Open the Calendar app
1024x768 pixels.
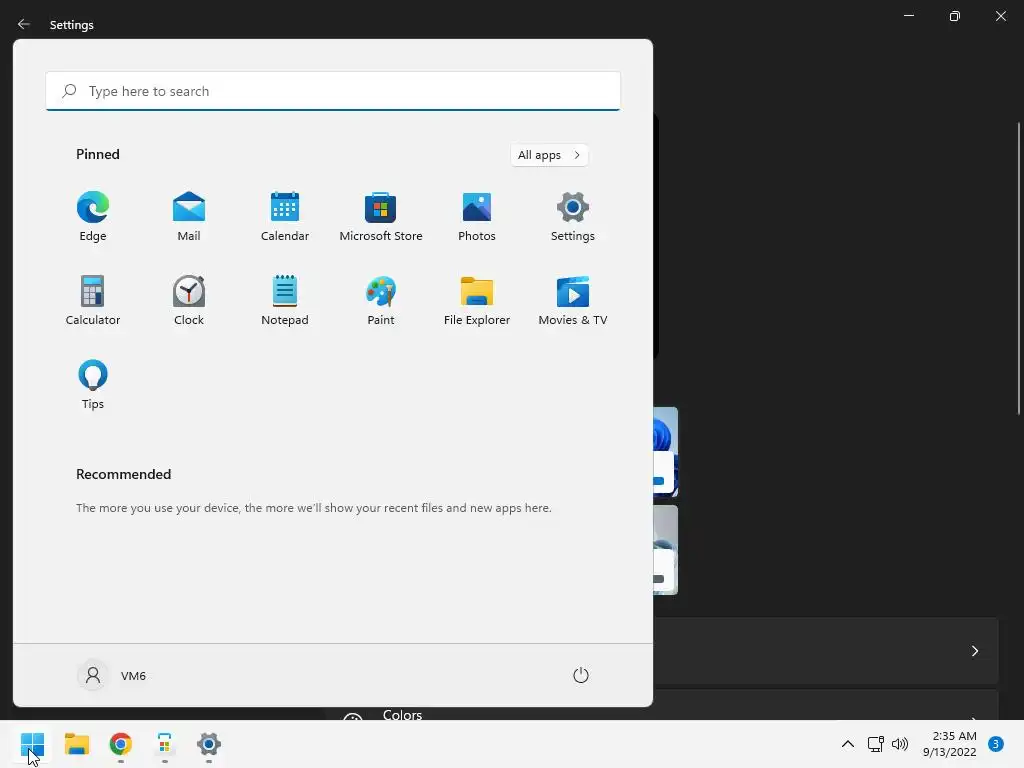[x=285, y=217]
